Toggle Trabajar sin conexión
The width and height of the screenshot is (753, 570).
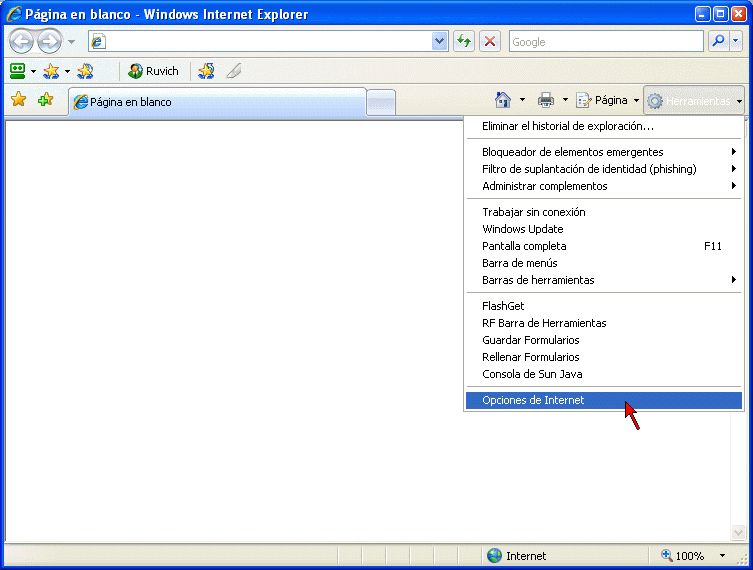pyautogui.click(x=604, y=212)
